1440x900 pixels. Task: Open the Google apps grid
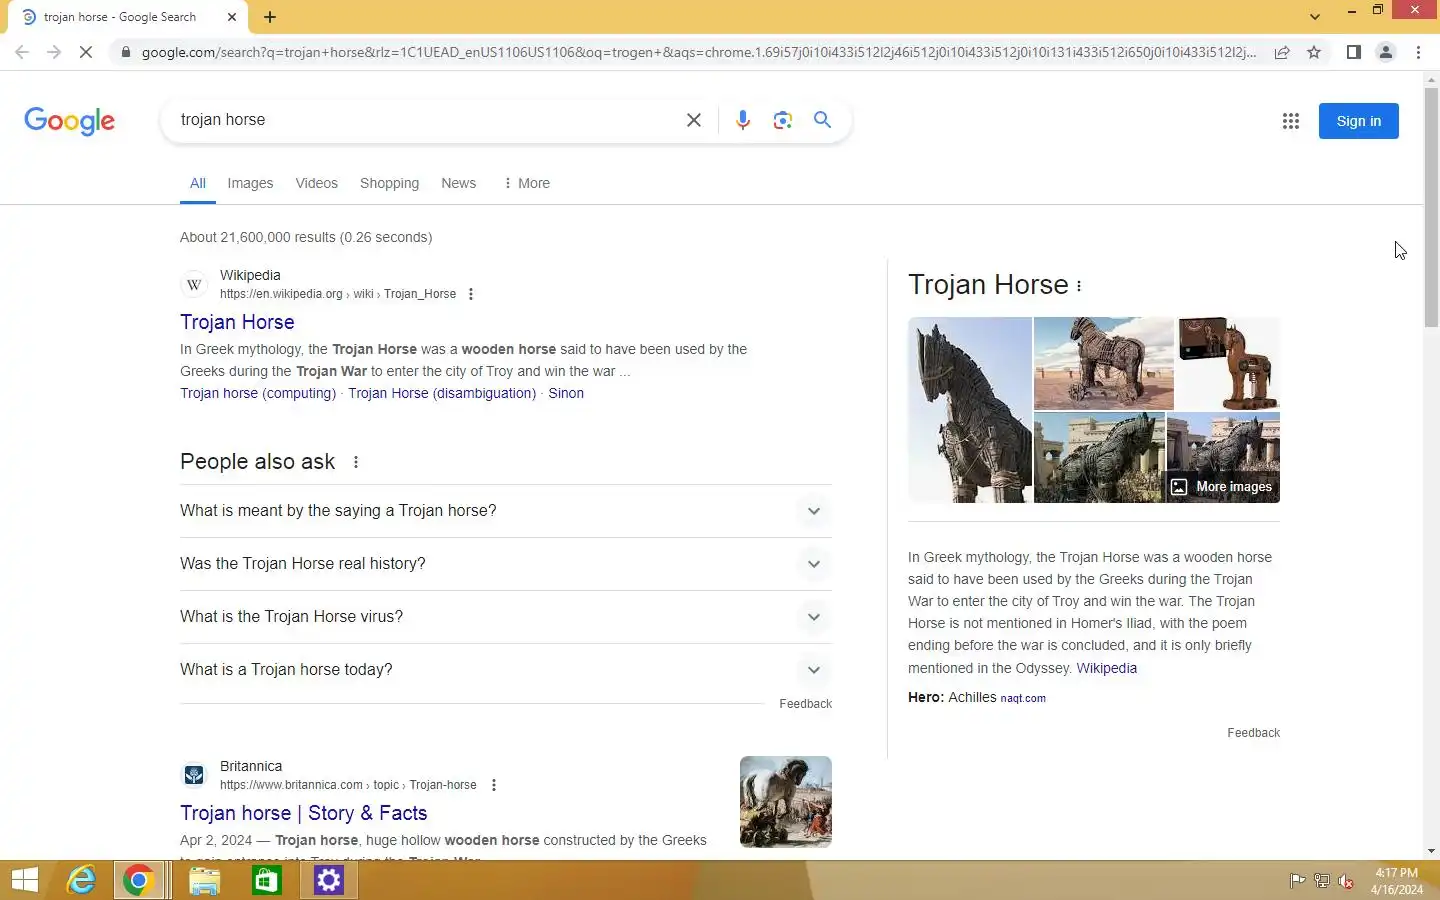[x=1291, y=121]
